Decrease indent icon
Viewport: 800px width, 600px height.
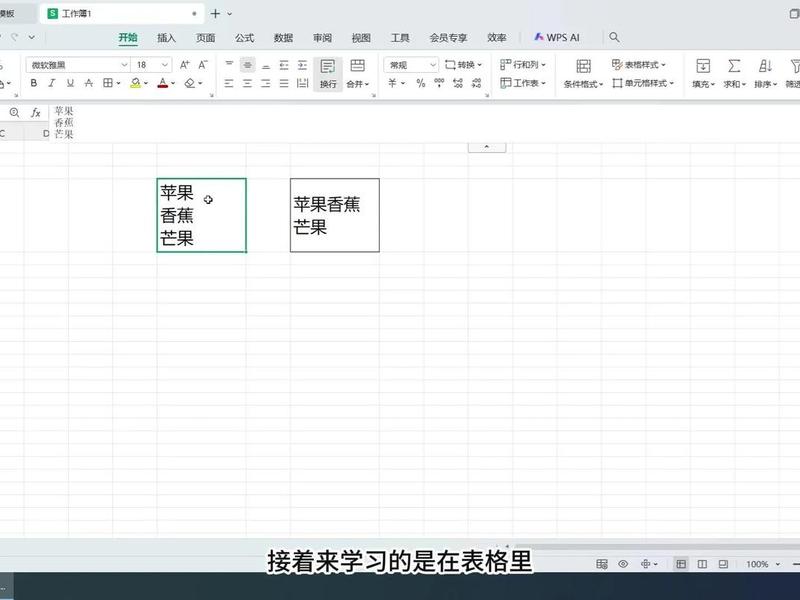pyautogui.click(x=284, y=65)
